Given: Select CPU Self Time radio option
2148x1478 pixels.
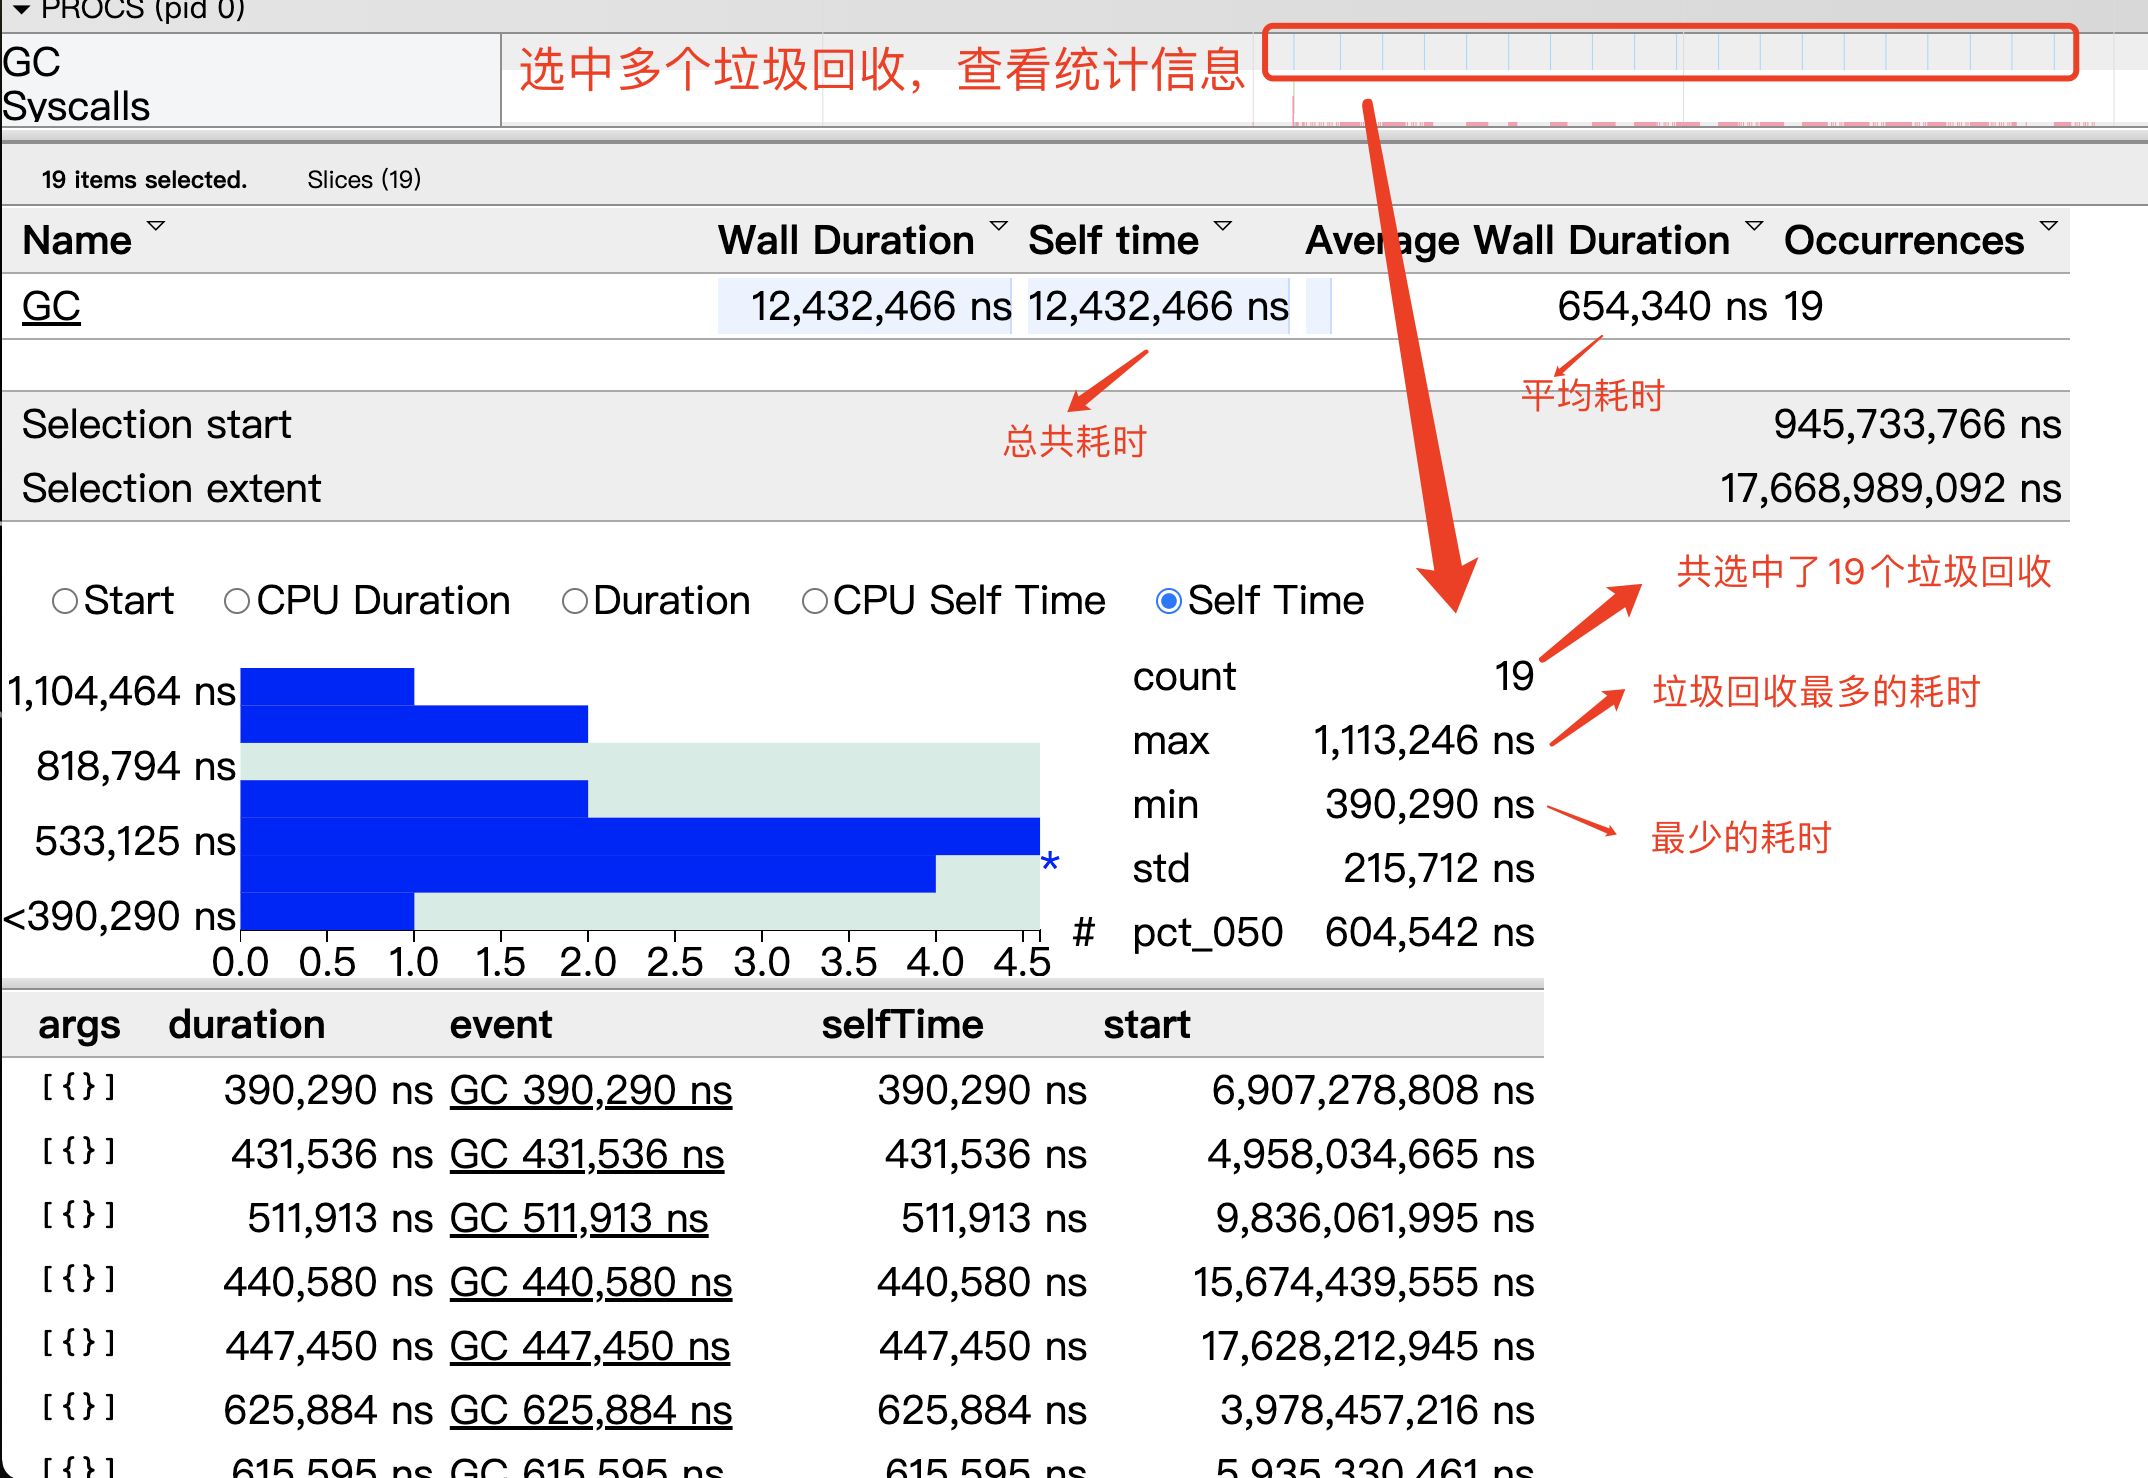Looking at the screenshot, I should tap(814, 601).
